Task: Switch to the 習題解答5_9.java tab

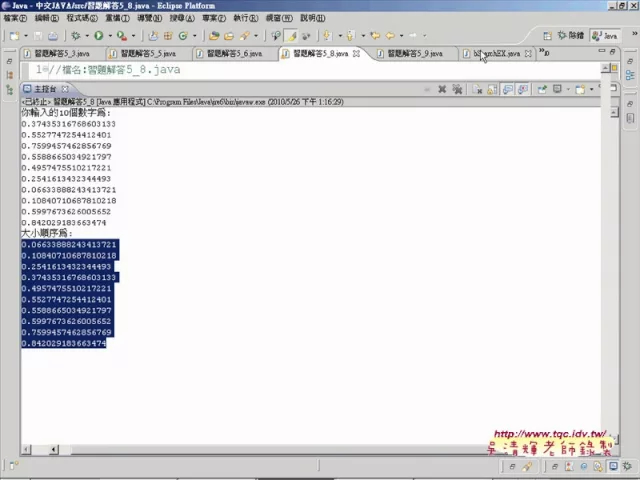Action: click(415, 53)
